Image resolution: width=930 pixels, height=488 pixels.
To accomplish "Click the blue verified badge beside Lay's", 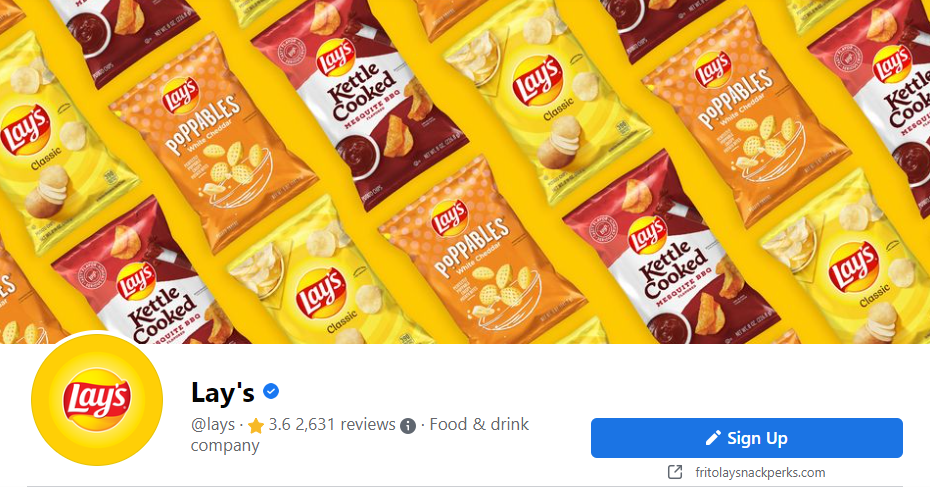I will pos(271,391).
